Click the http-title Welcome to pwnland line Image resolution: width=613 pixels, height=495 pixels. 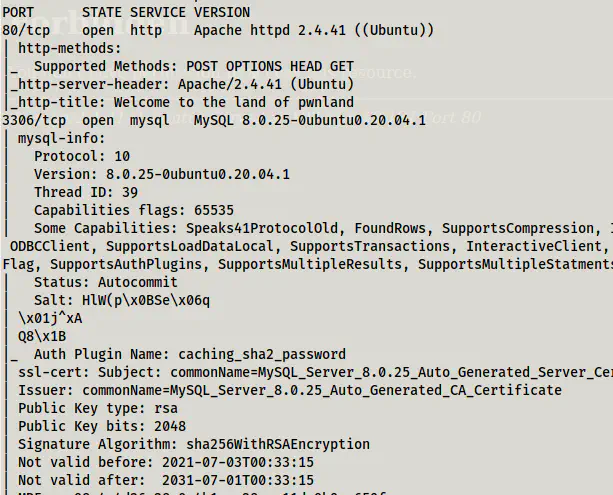pos(182,102)
